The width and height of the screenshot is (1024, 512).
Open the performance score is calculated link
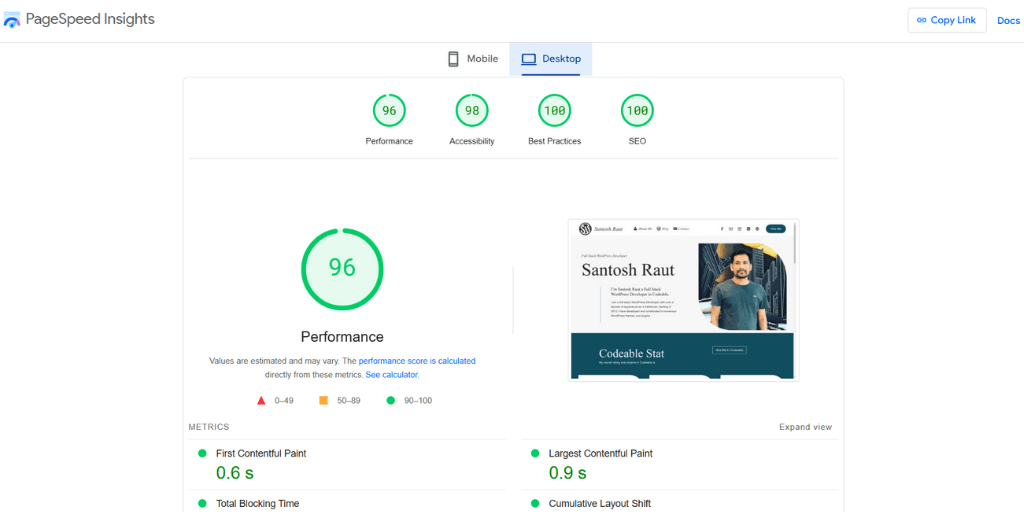point(417,360)
